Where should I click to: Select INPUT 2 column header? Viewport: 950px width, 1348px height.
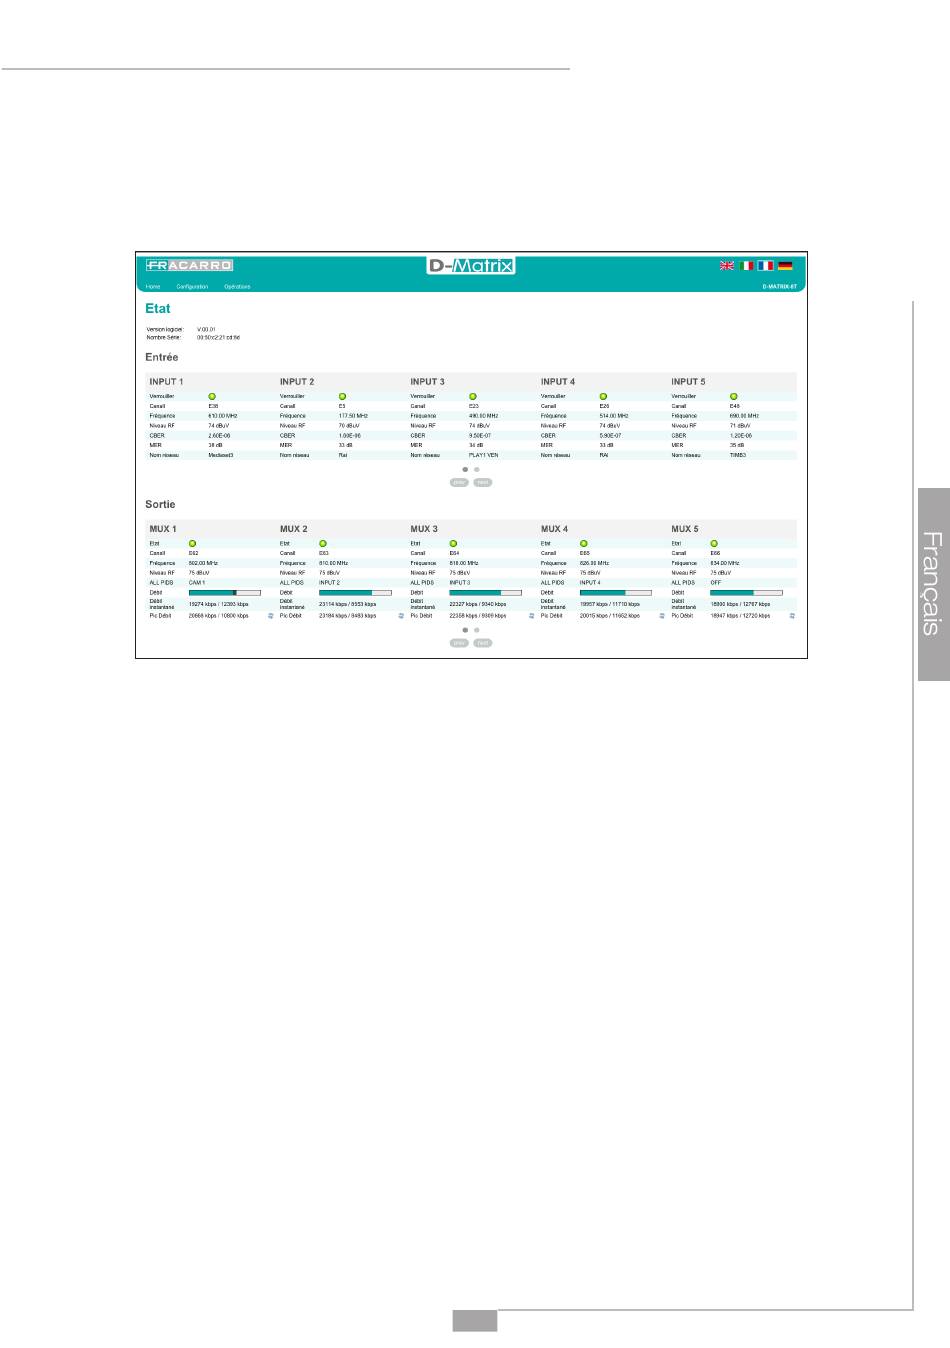click(297, 382)
